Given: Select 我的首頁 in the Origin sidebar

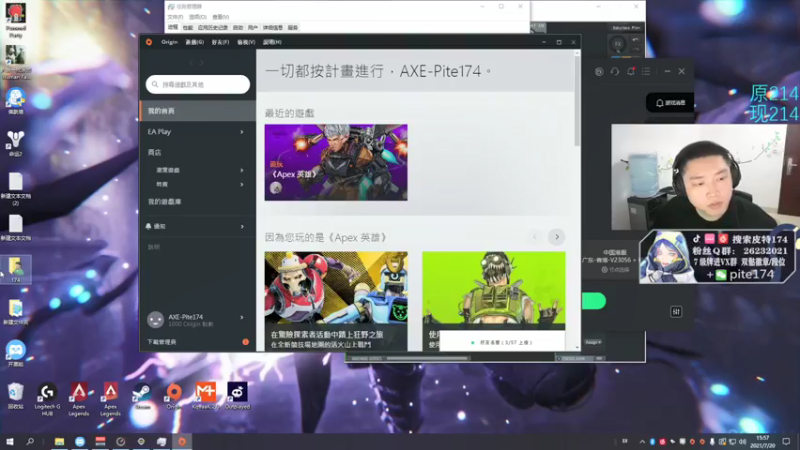Looking at the screenshot, I should [198, 111].
